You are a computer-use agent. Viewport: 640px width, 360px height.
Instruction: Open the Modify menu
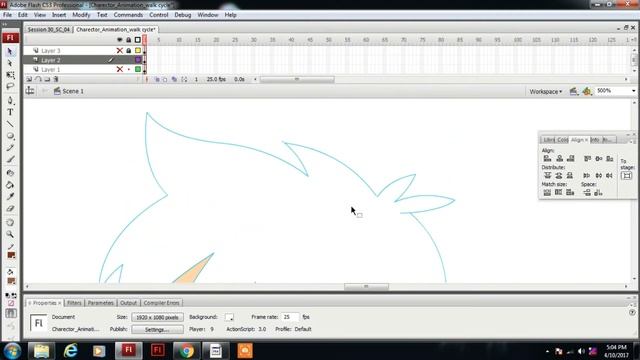tap(81, 15)
